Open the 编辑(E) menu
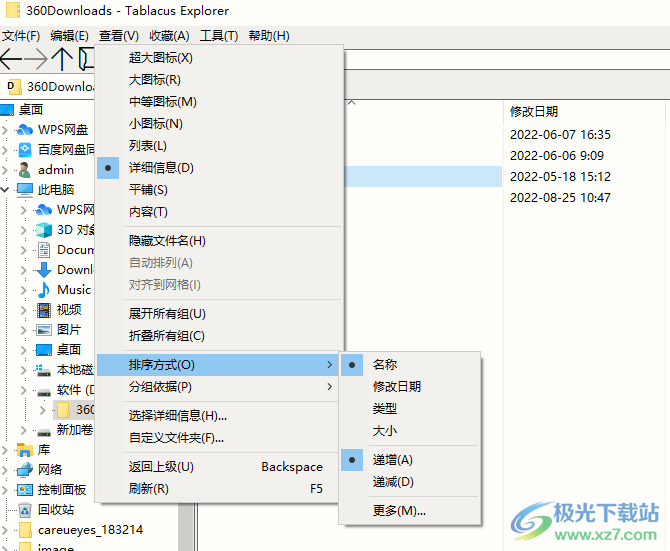Image resolution: width=670 pixels, height=551 pixels. 69,36
